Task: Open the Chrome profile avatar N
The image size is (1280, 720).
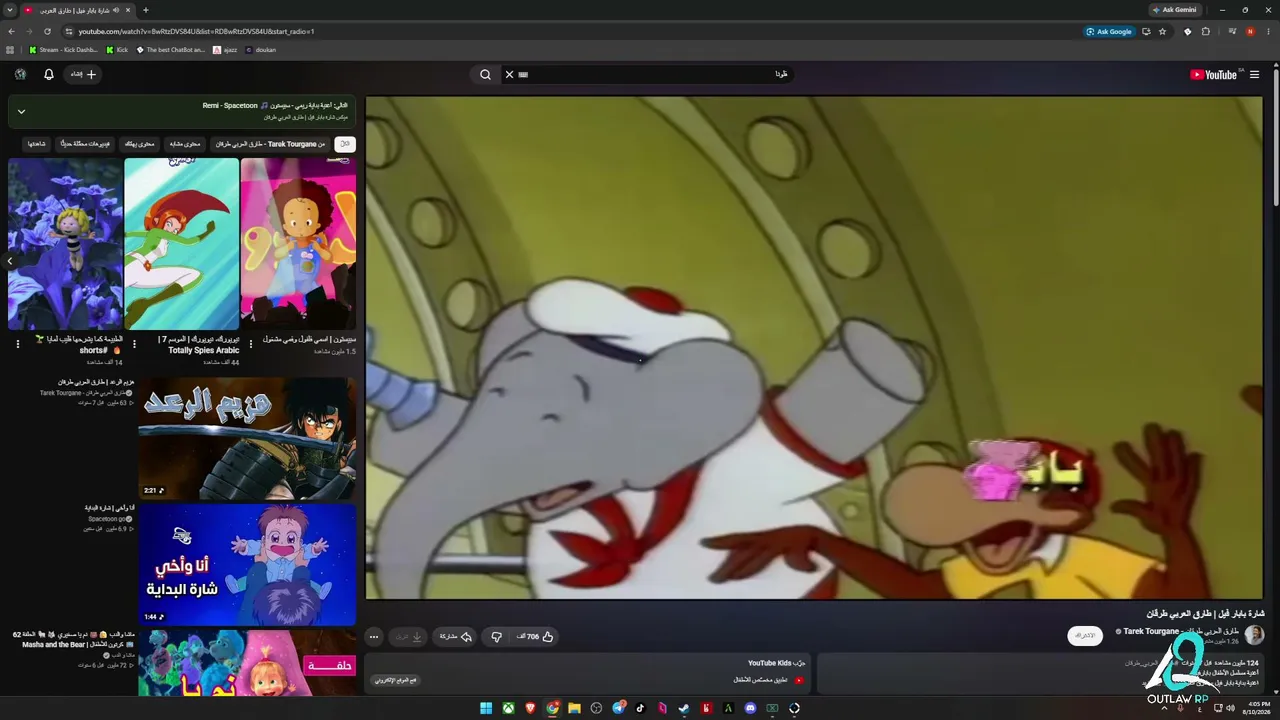Action: (x=1250, y=31)
